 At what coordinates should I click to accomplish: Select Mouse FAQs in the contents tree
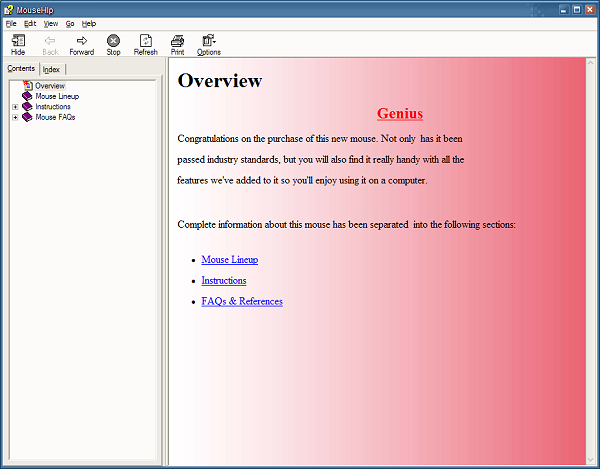tap(55, 117)
